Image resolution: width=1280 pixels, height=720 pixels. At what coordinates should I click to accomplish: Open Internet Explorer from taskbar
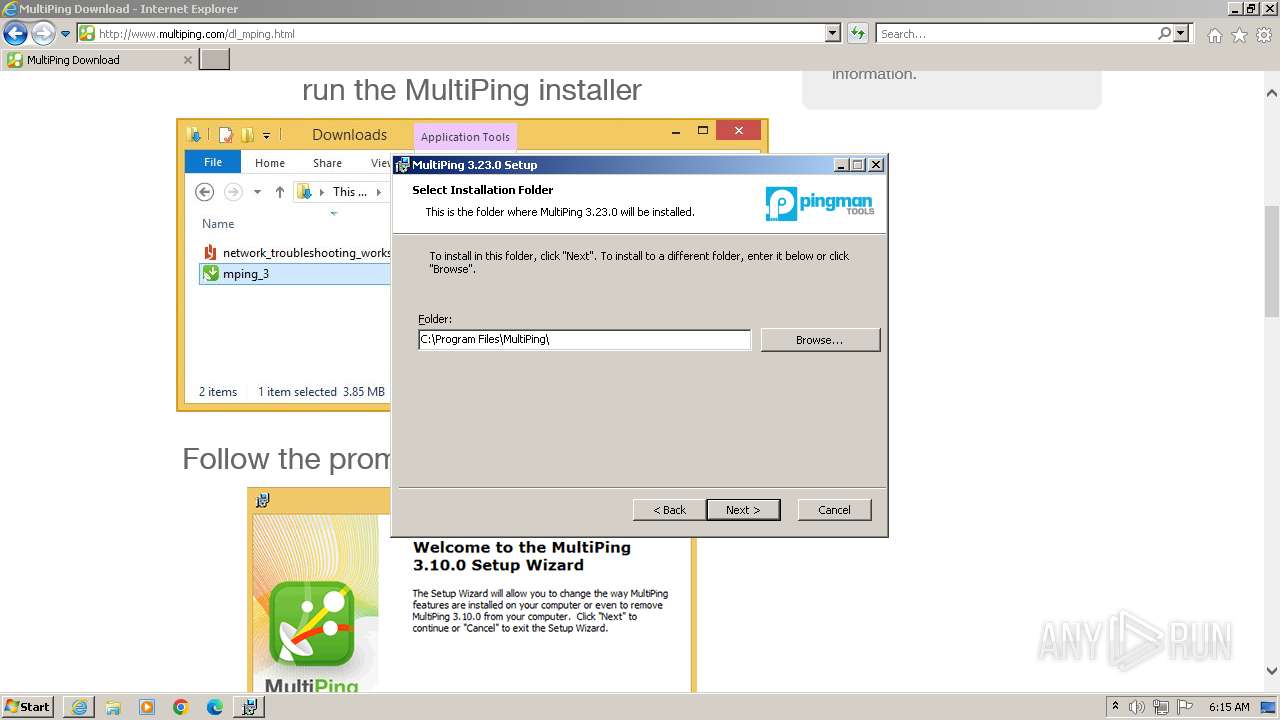pyautogui.click(x=79, y=707)
